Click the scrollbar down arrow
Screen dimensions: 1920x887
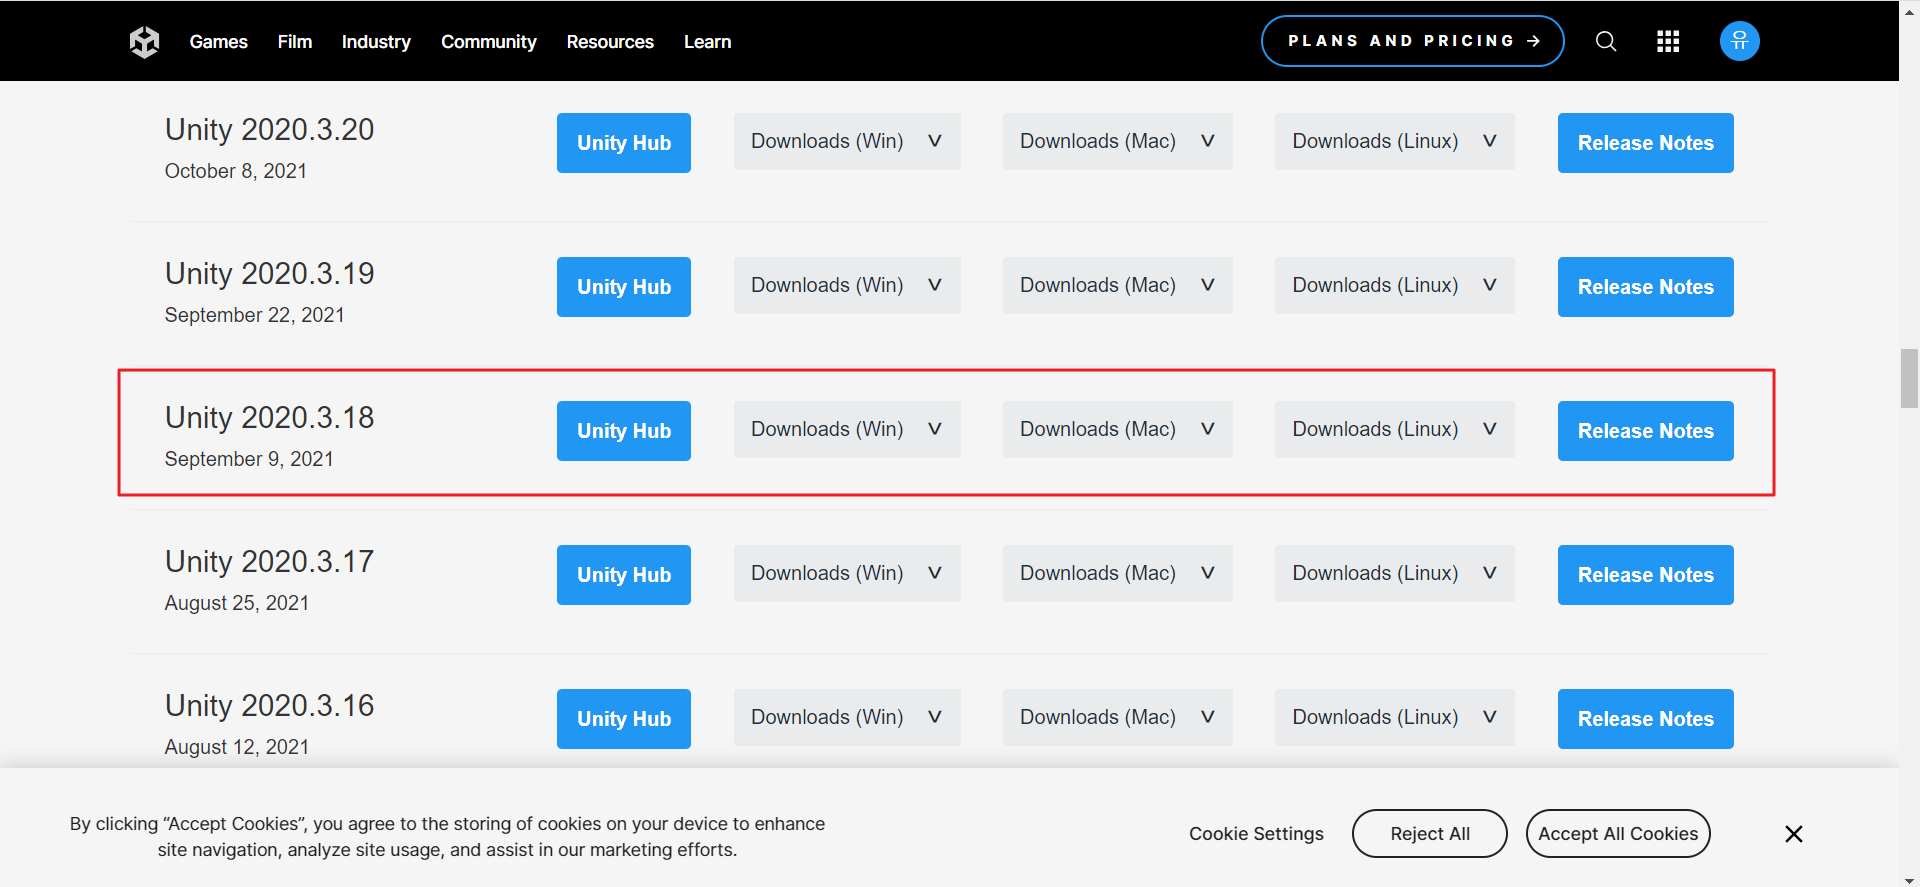pyautogui.click(x=1910, y=880)
